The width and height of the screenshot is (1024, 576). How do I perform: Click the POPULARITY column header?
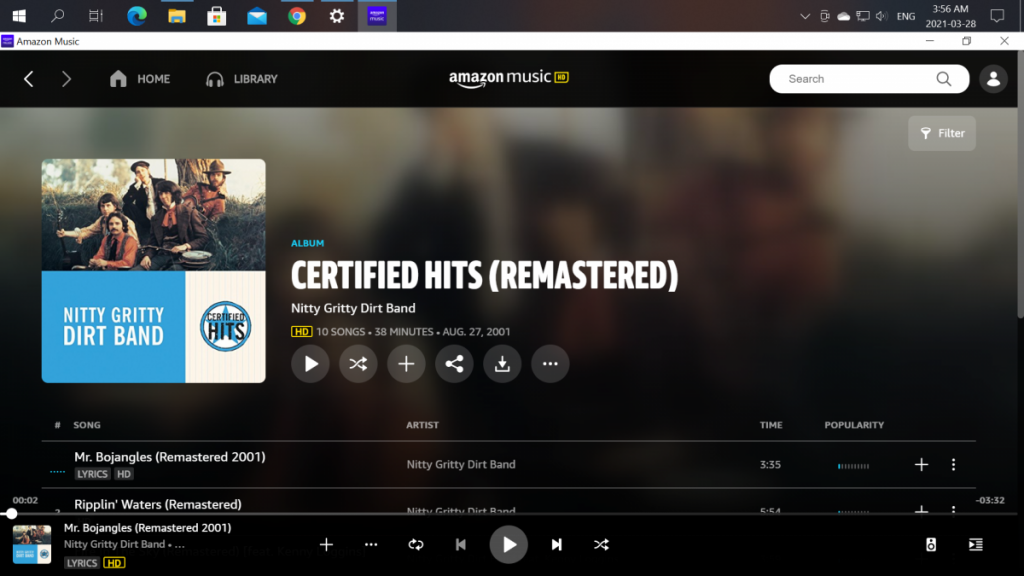[x=854, y=425]
